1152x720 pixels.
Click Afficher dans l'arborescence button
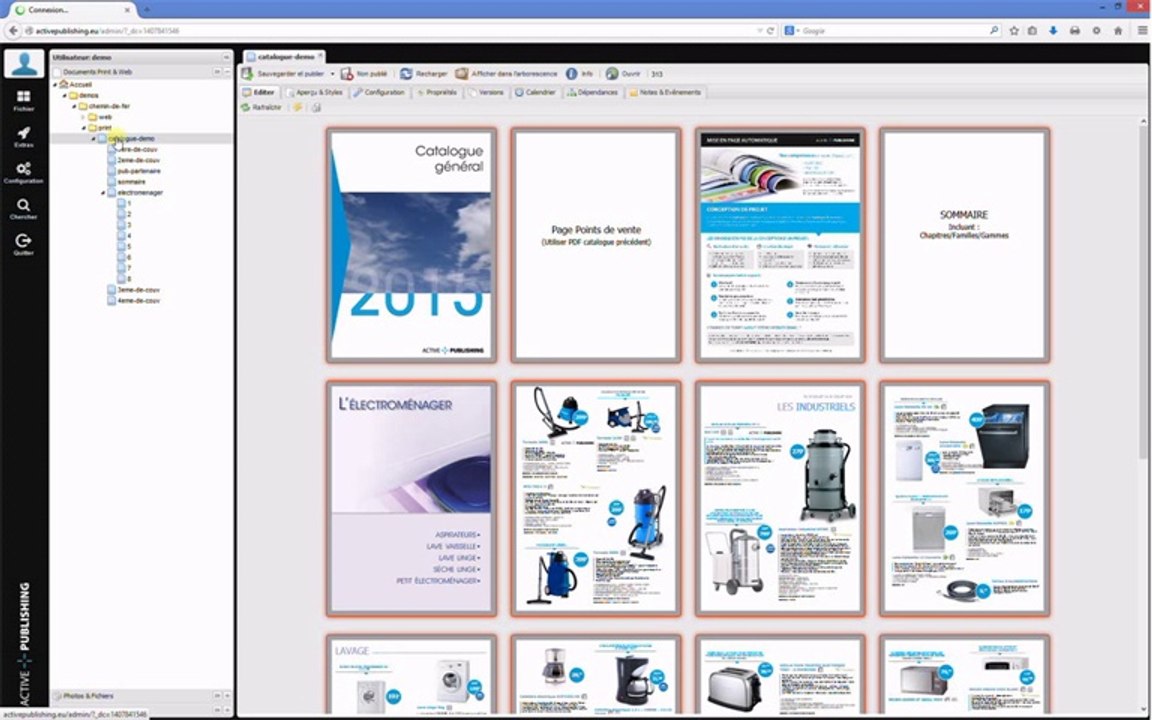pyautogui.click(x=506, y=74)
